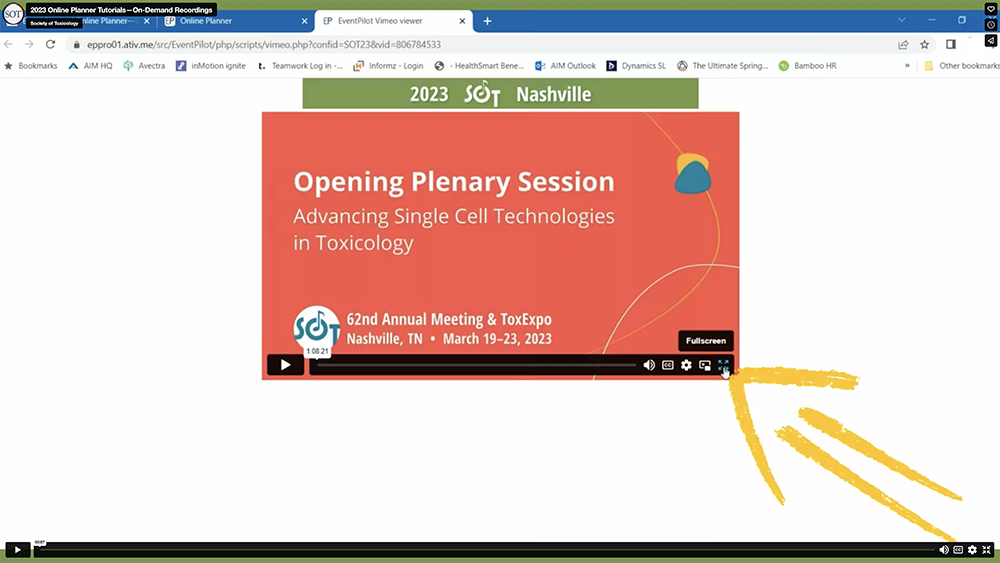Add video to Watch Later clock icon

(x=991, y=24)
